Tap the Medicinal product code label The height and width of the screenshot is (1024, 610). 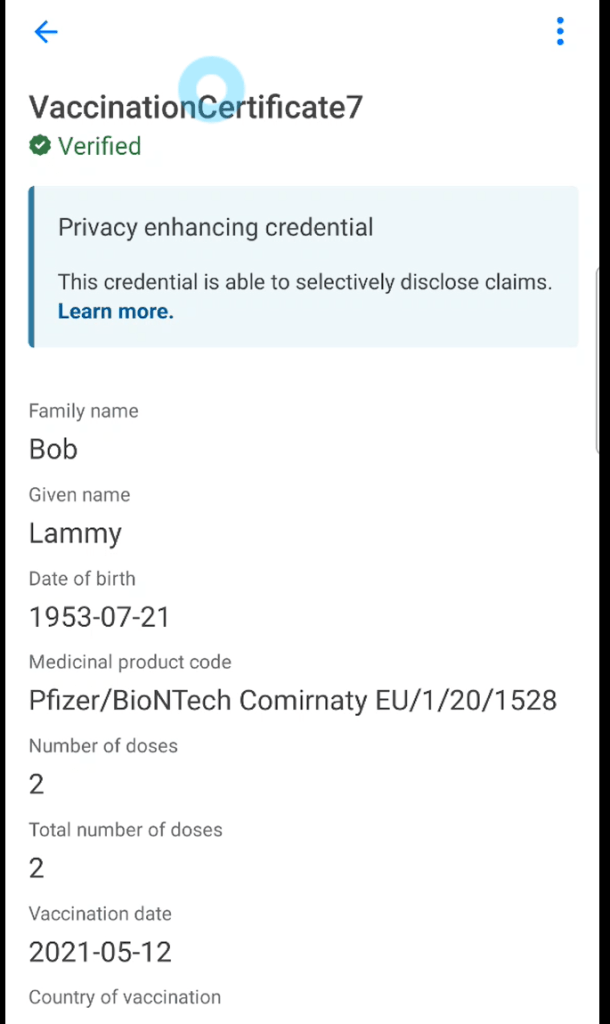(130, 662)
